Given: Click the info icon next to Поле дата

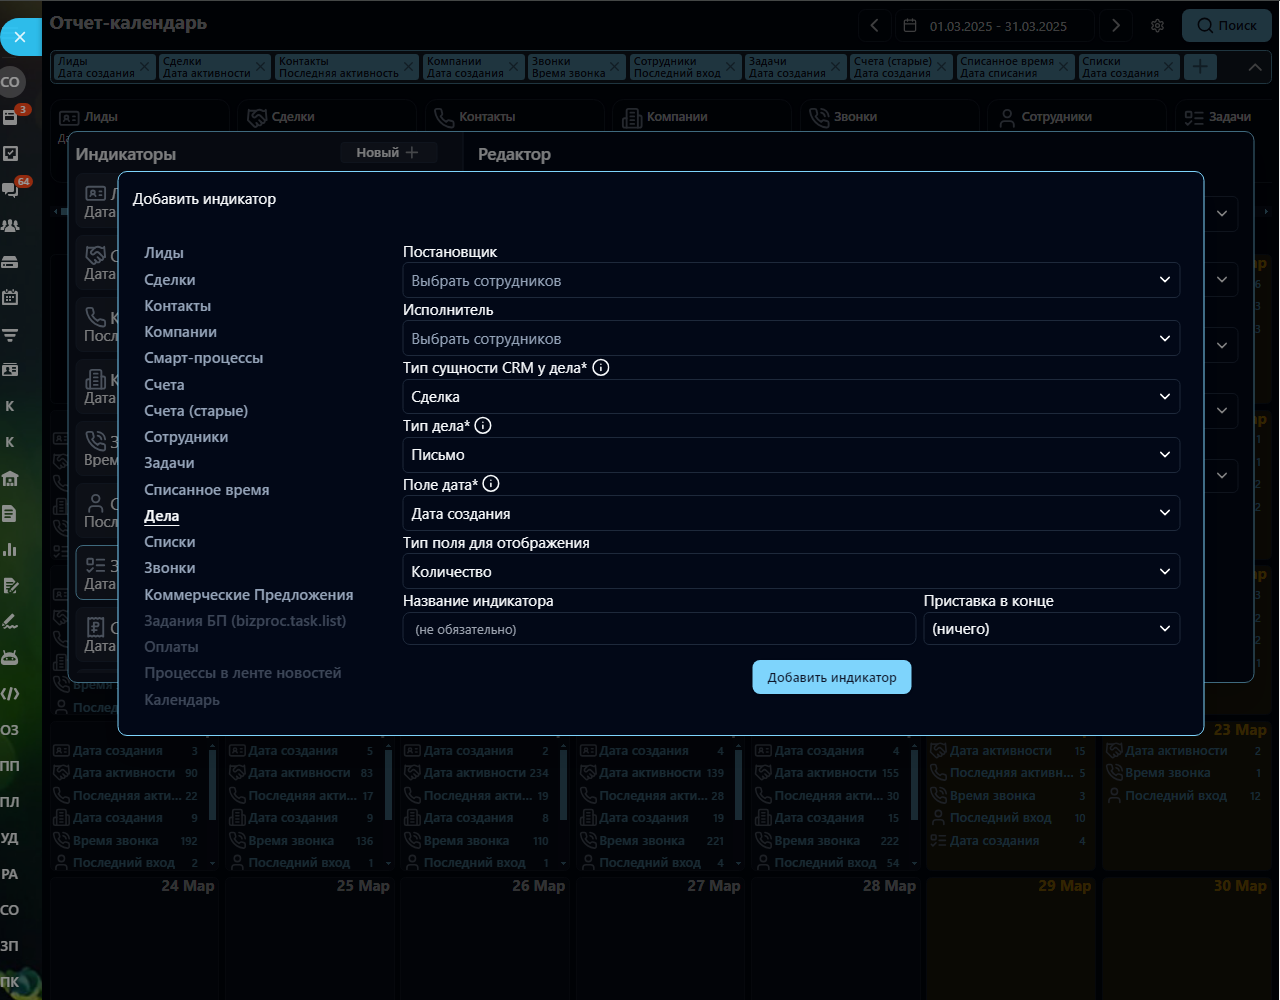Looking at the screenshot, I should 491,484.
